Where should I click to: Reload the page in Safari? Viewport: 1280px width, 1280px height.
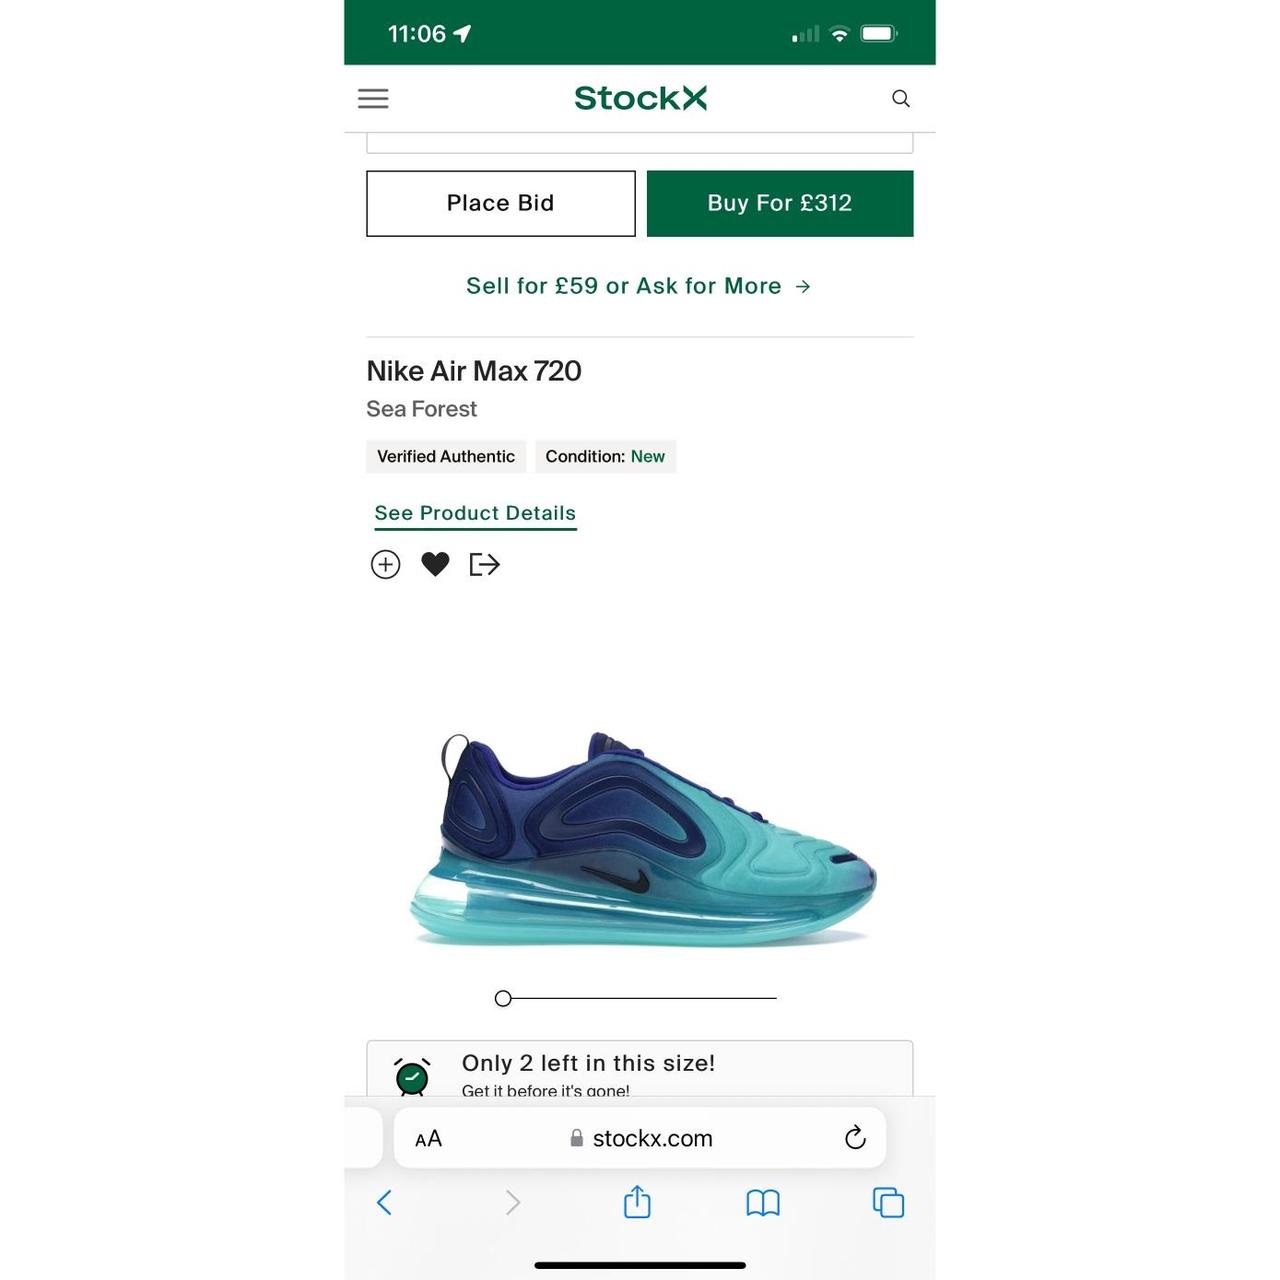click(855, 1138)
